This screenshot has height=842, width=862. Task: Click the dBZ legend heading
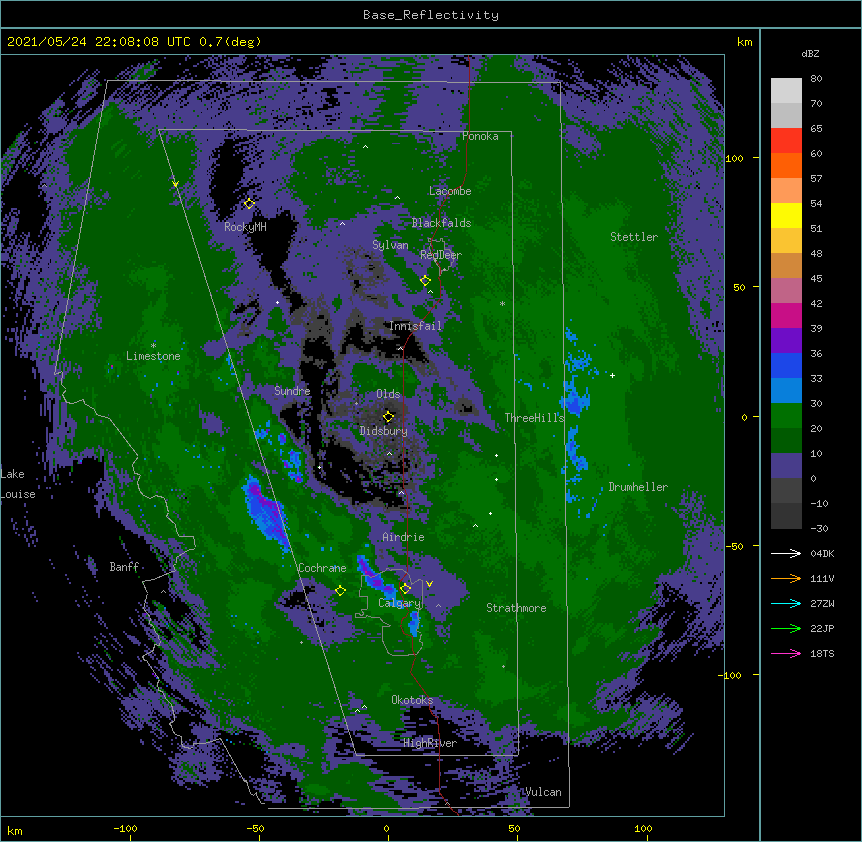point(810,53)
